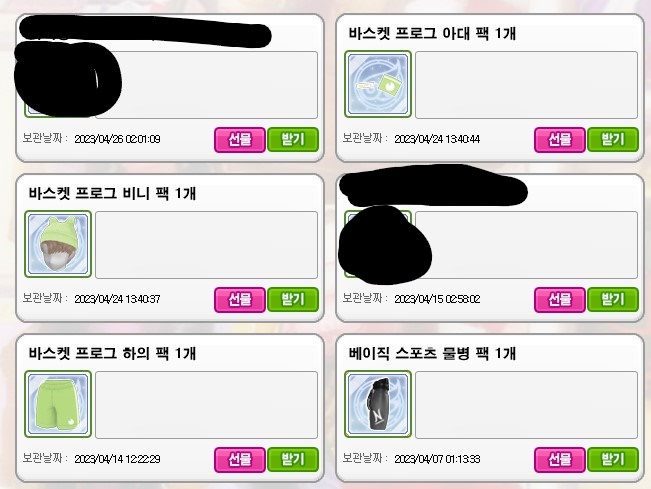Select the black sports water bottle icon
This screenshot has width=651, height=489.
378,404
